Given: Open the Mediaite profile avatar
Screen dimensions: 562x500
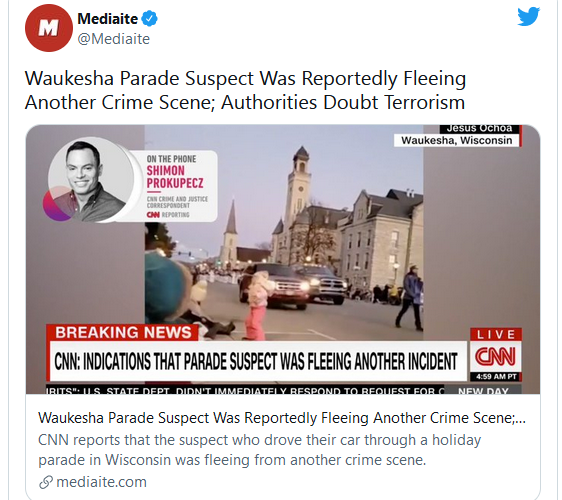Looking at the screenshot, I should tap(49, 28).
